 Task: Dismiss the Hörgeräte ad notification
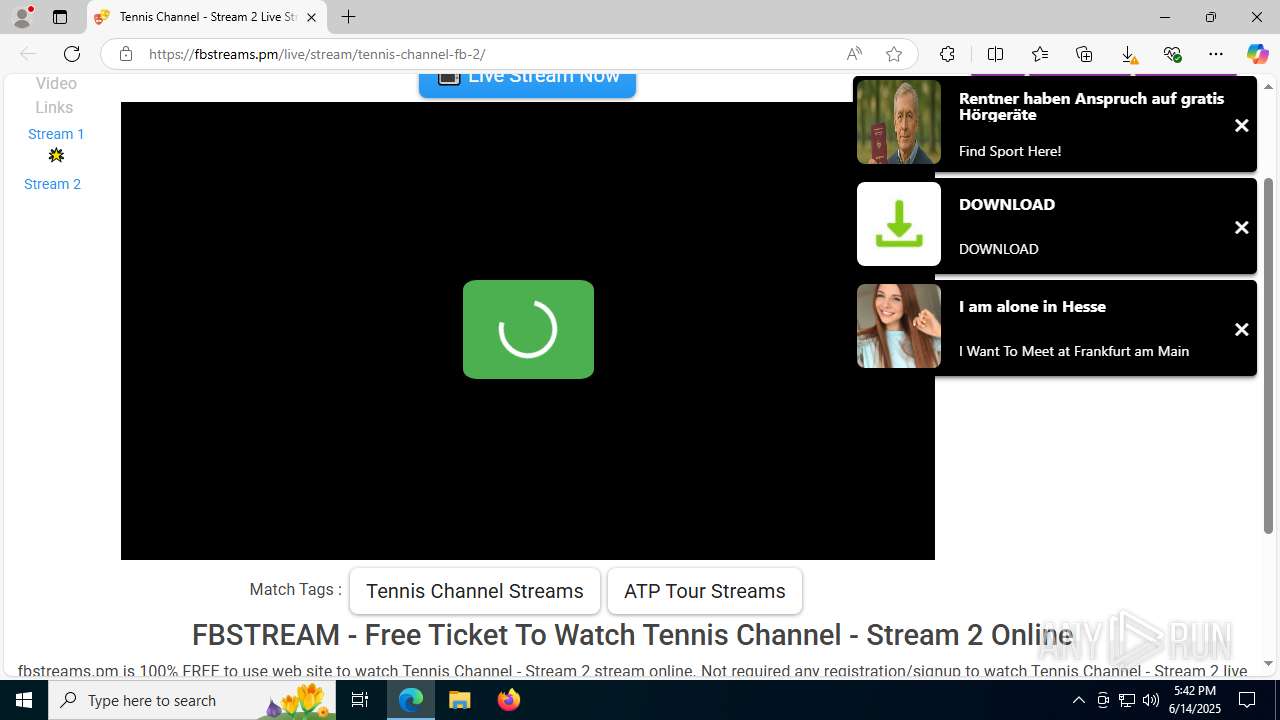[x=1242, y=126]
